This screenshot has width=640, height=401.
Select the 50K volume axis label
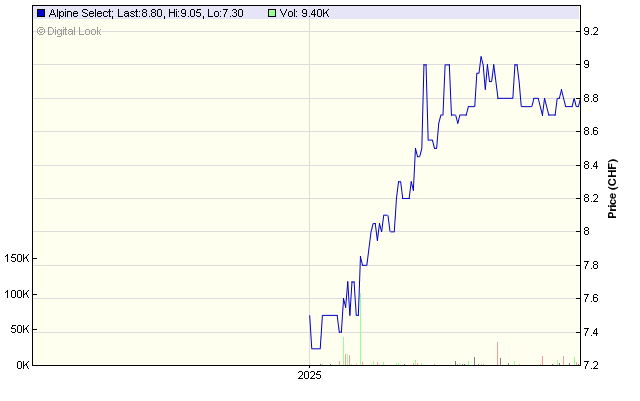(x=22, y=330)
